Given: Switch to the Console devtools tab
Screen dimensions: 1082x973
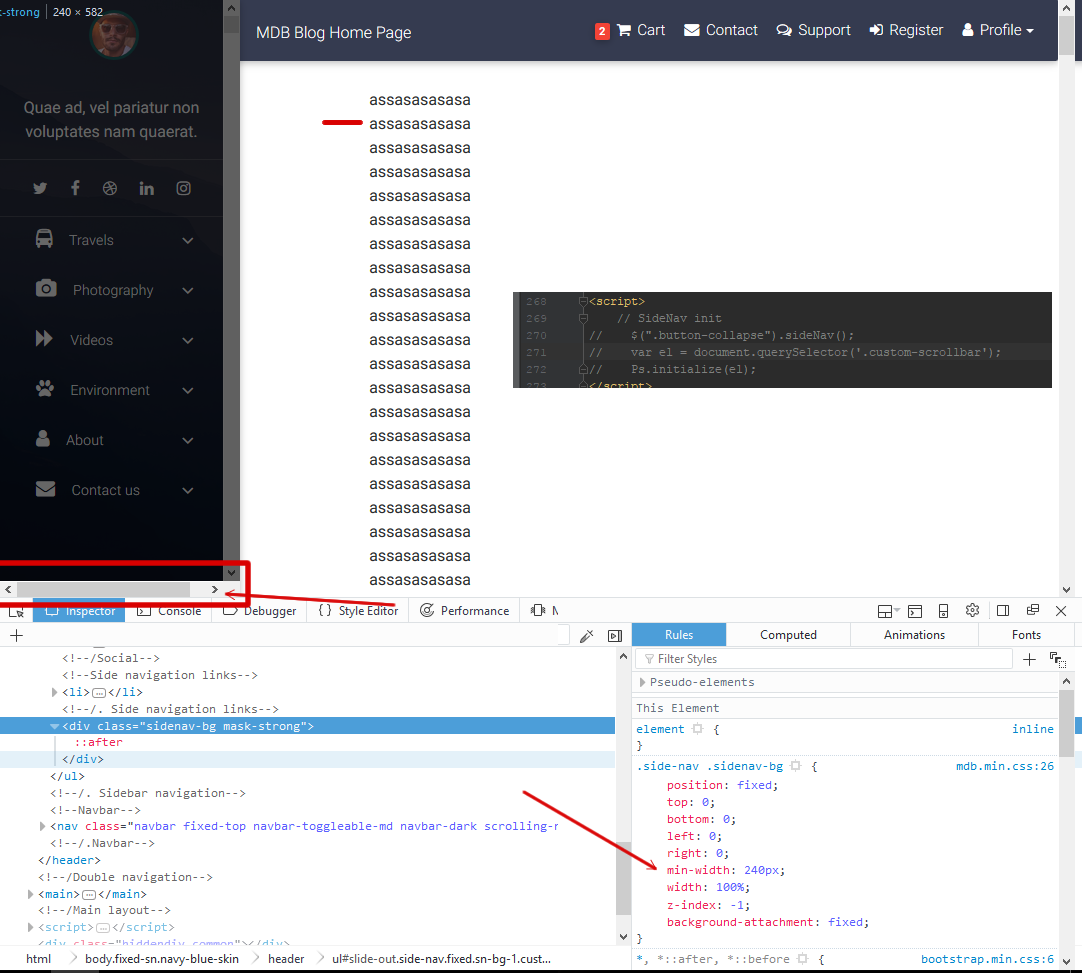Looking at the screenshot, I should point(169,611).
